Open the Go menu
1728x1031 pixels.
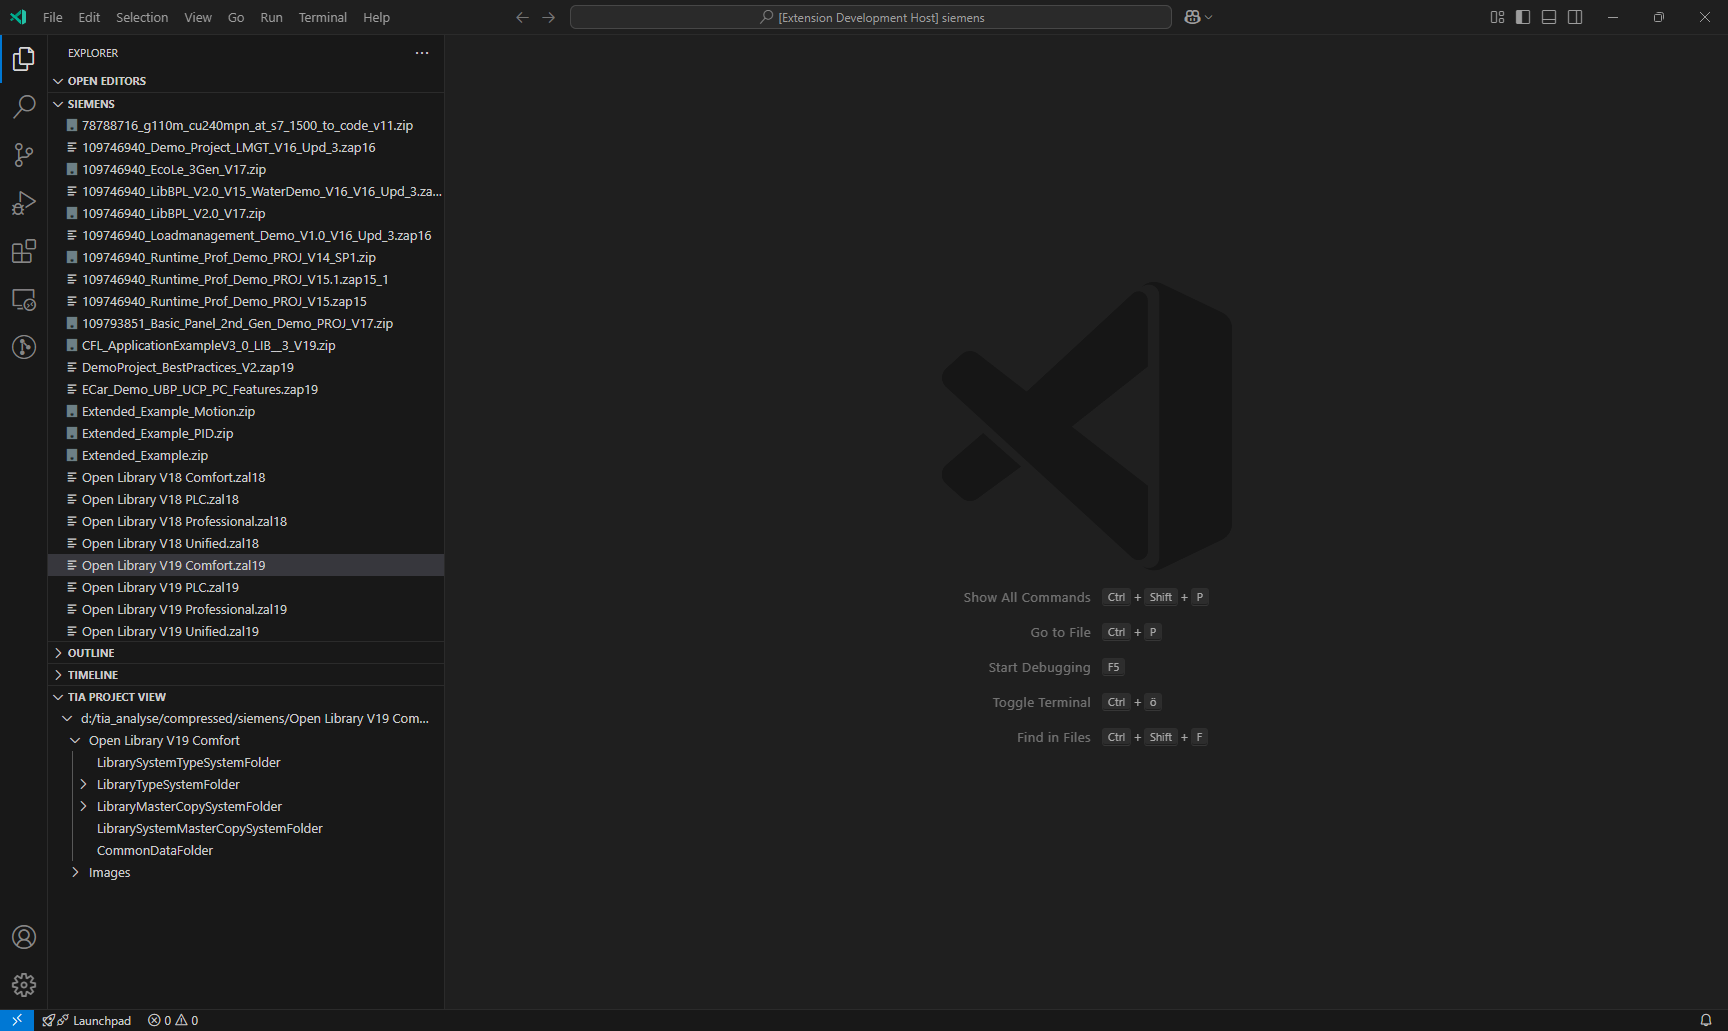tap(236, 17)
